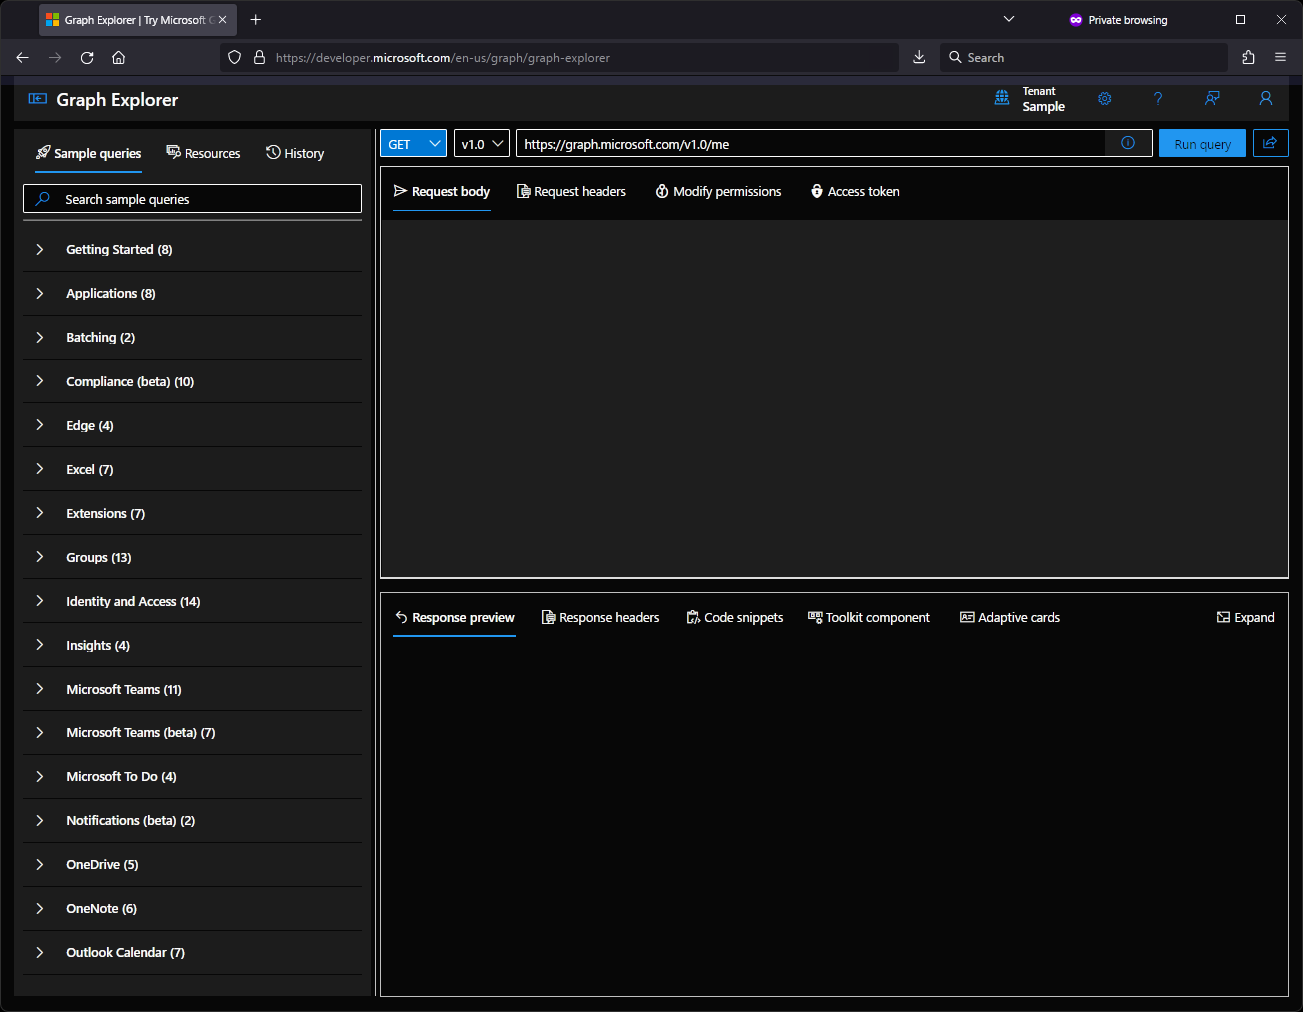Viewport: 1303px width, 1012px height.
Task: Click the info icon beside the query field
Action: [1128, 143]
